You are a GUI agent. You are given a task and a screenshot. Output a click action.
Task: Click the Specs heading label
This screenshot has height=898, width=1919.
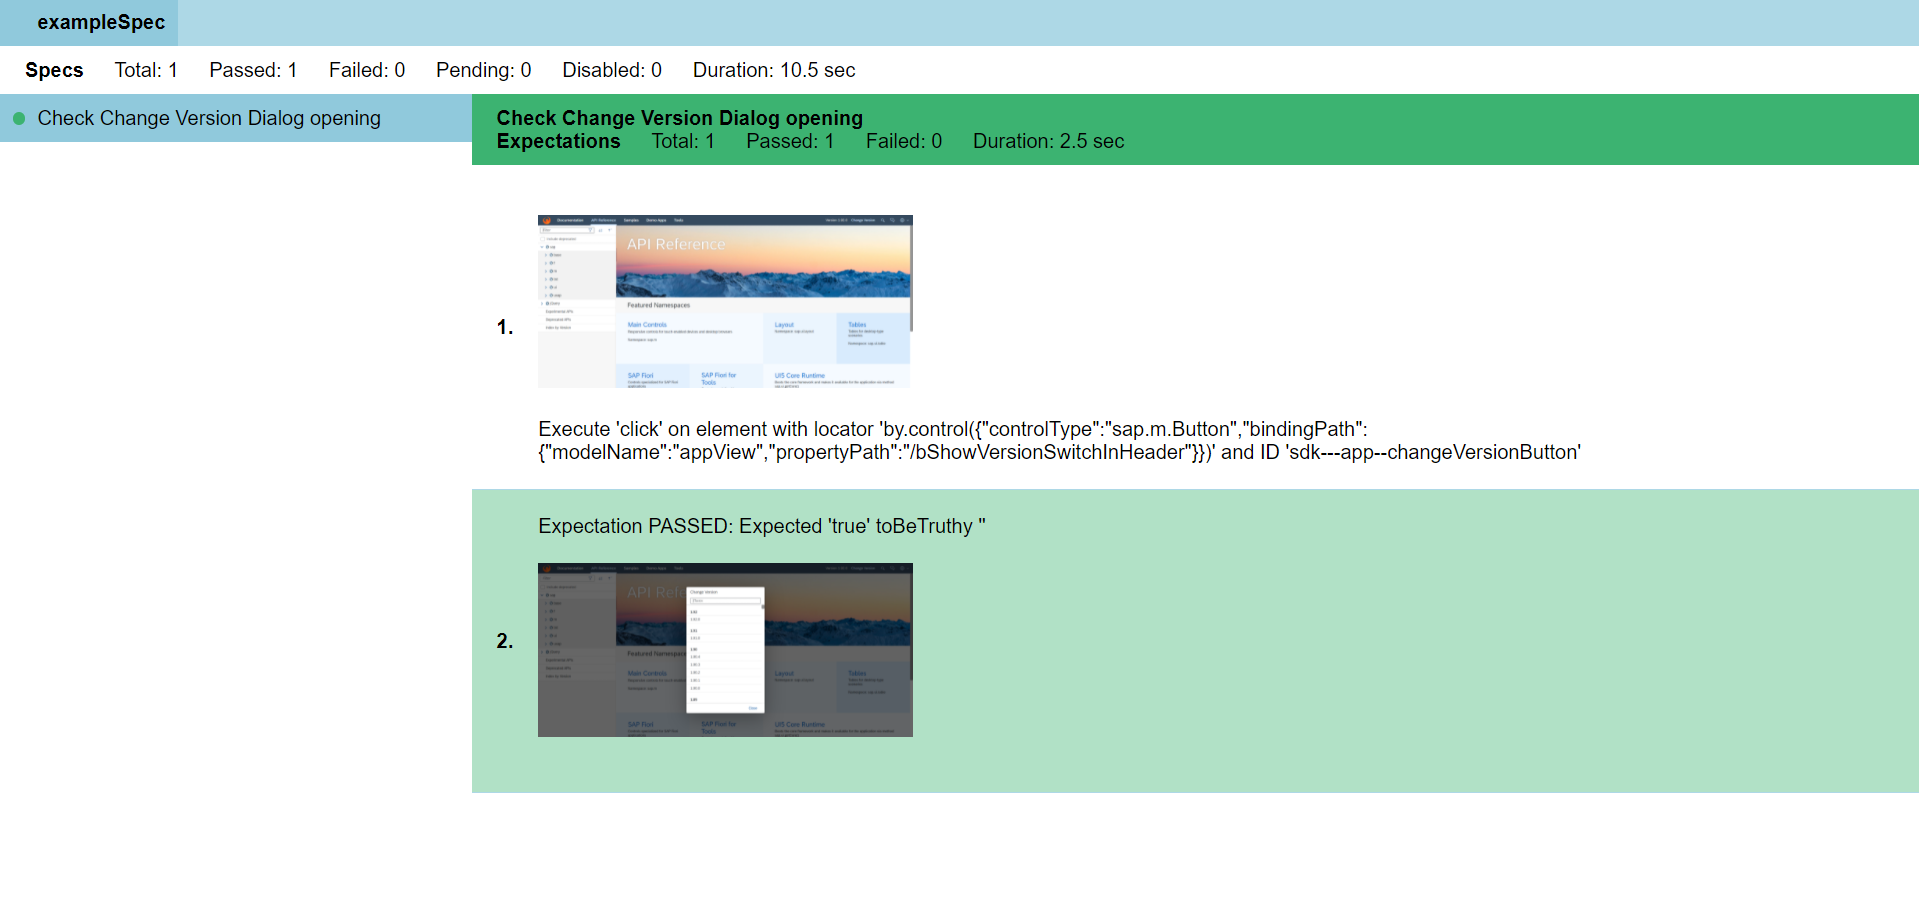click(x=54, y=70)
